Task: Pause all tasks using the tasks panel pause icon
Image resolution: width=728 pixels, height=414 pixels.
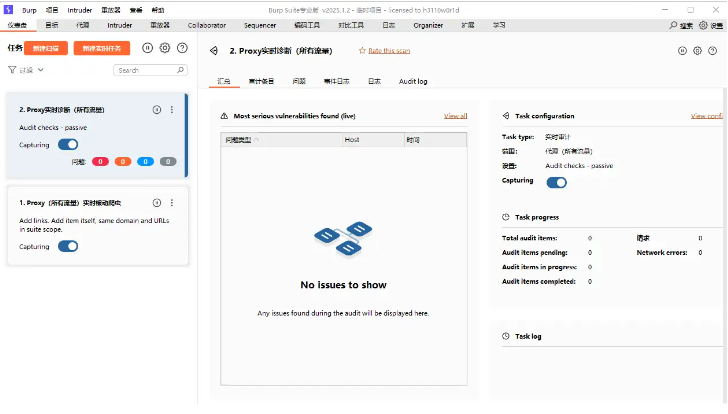Action: coord(147,48)
